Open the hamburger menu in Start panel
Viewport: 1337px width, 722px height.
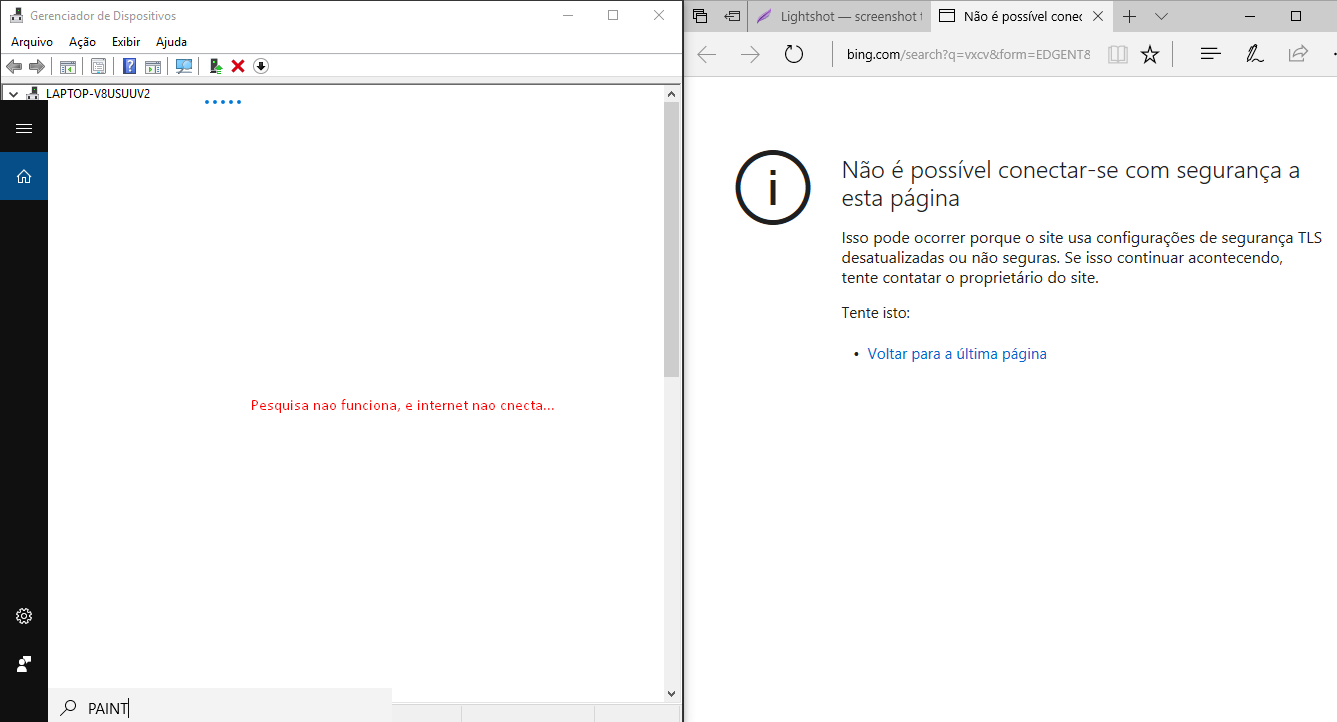pyautogui.click(x=24, y=128)
